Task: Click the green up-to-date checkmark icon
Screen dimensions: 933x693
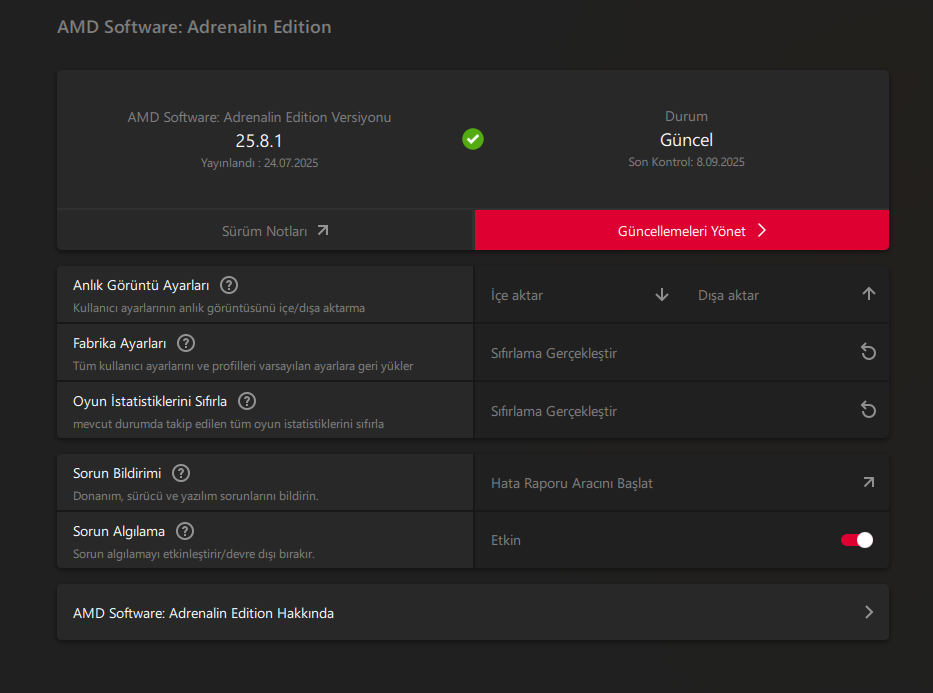Action: (473, 139)
